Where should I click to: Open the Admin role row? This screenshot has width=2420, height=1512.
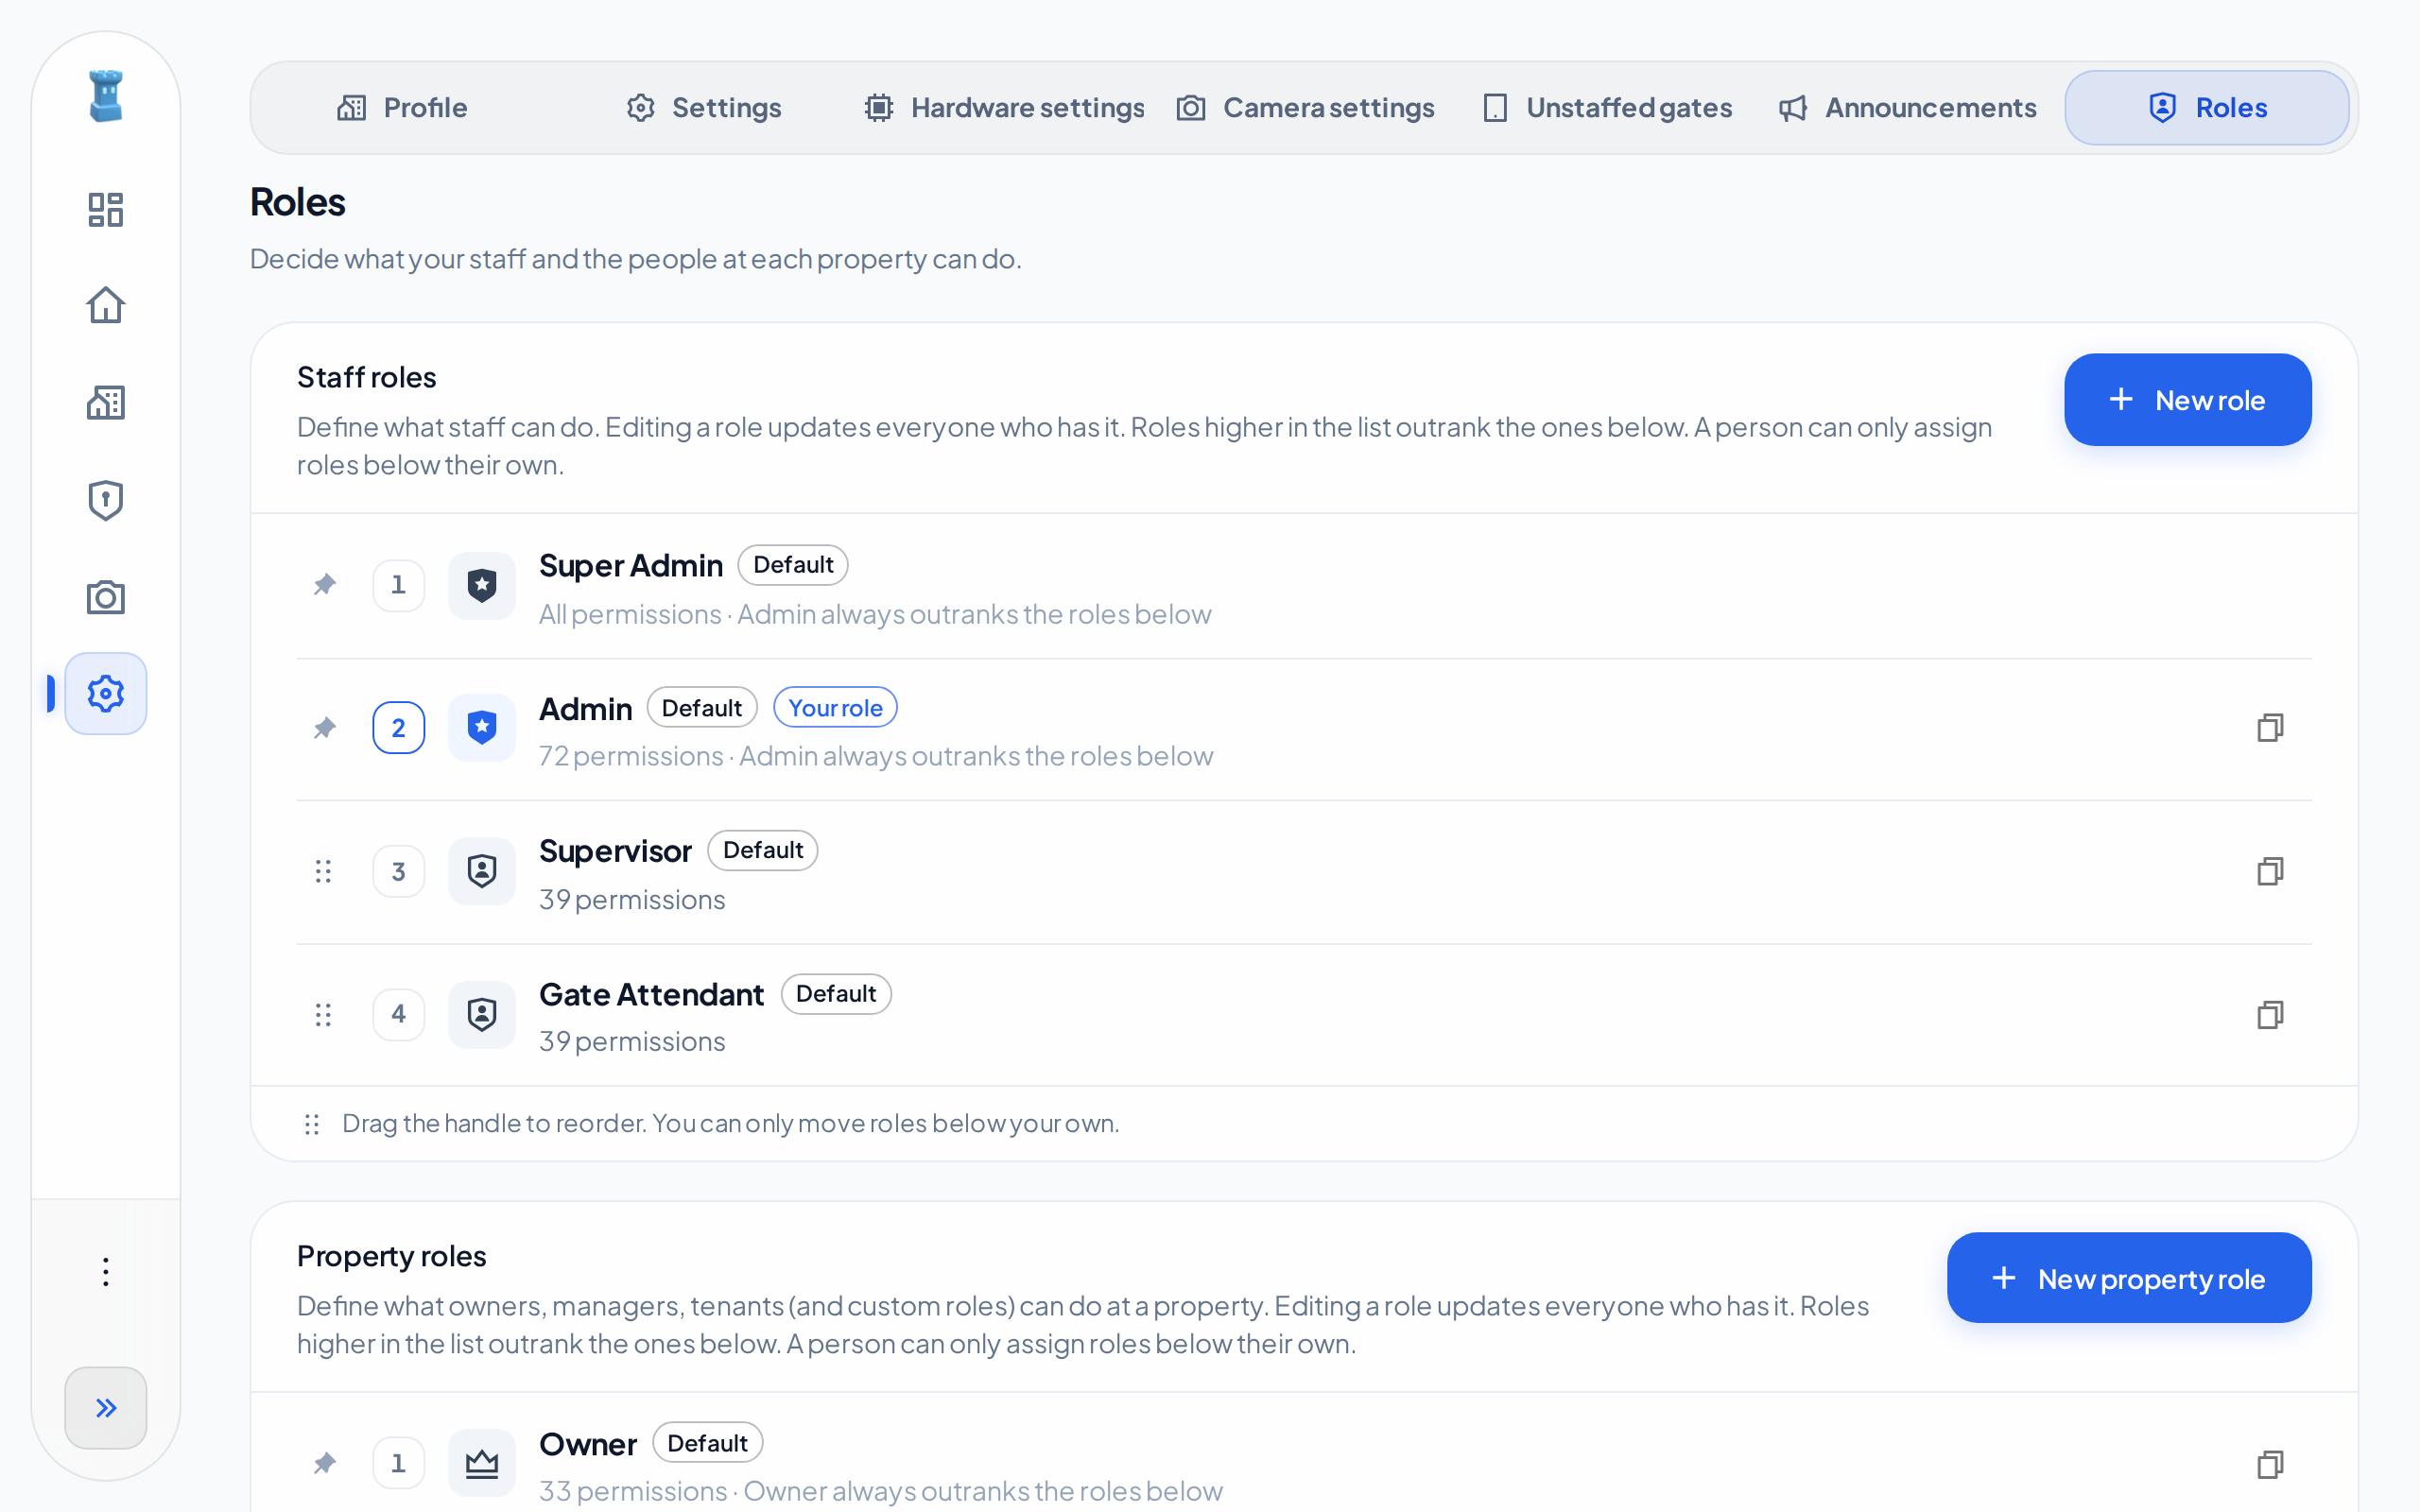click(x=1304, y=729)
